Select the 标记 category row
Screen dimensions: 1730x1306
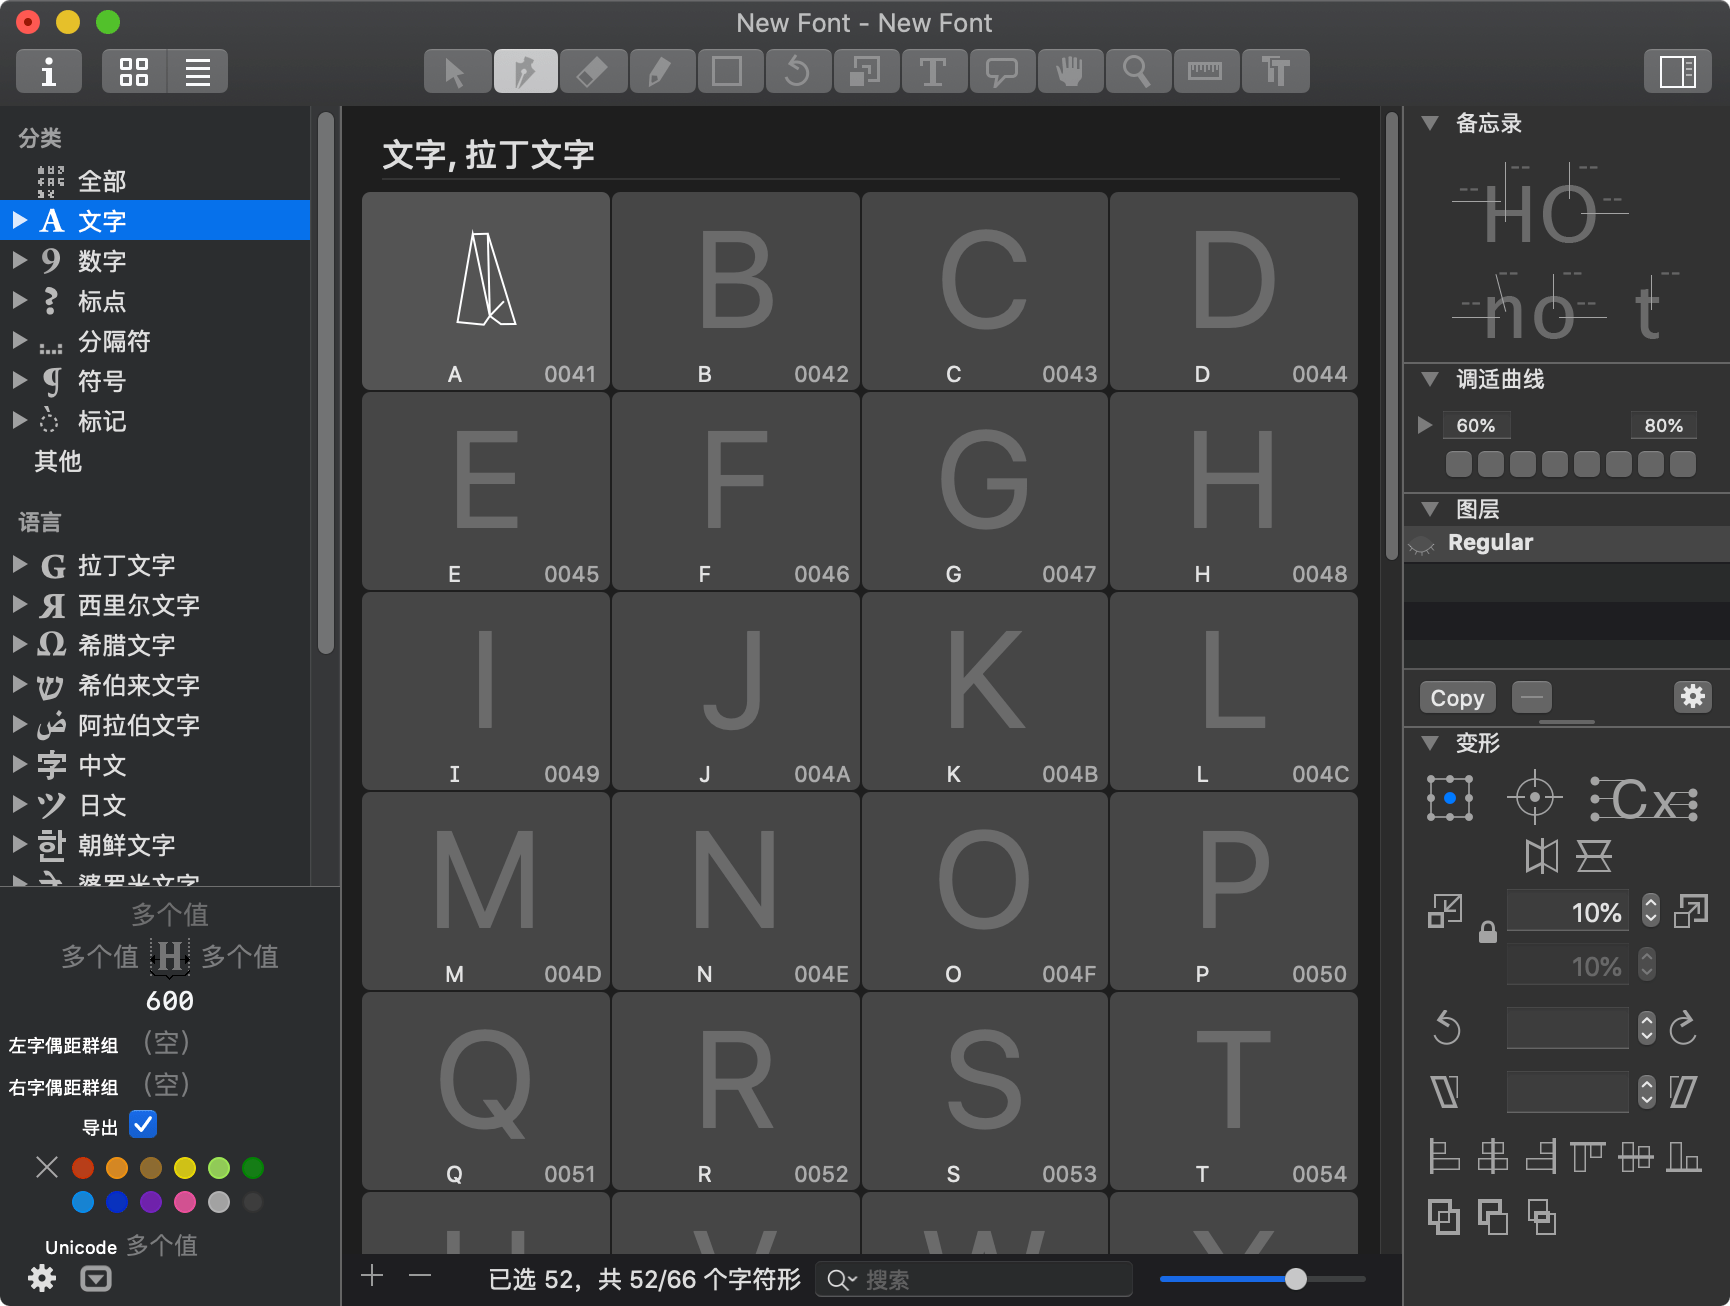tap(155, 421)
